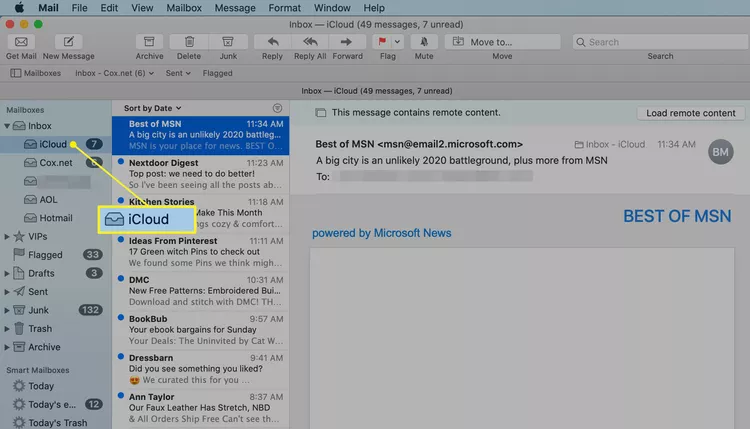Select the iCloud inbox in the sidebar
Viewport: 750px width, 429px height.
pos(56,144)
